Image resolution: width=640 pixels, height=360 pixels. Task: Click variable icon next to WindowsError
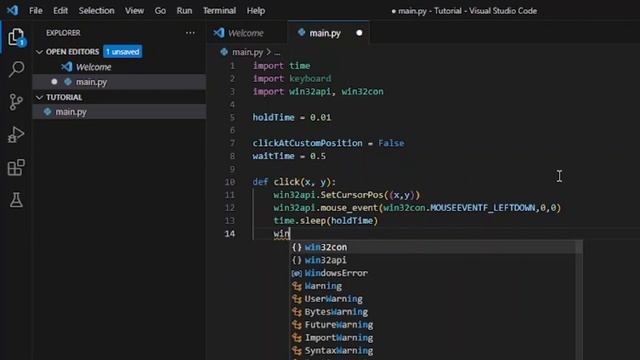[297, 273]
